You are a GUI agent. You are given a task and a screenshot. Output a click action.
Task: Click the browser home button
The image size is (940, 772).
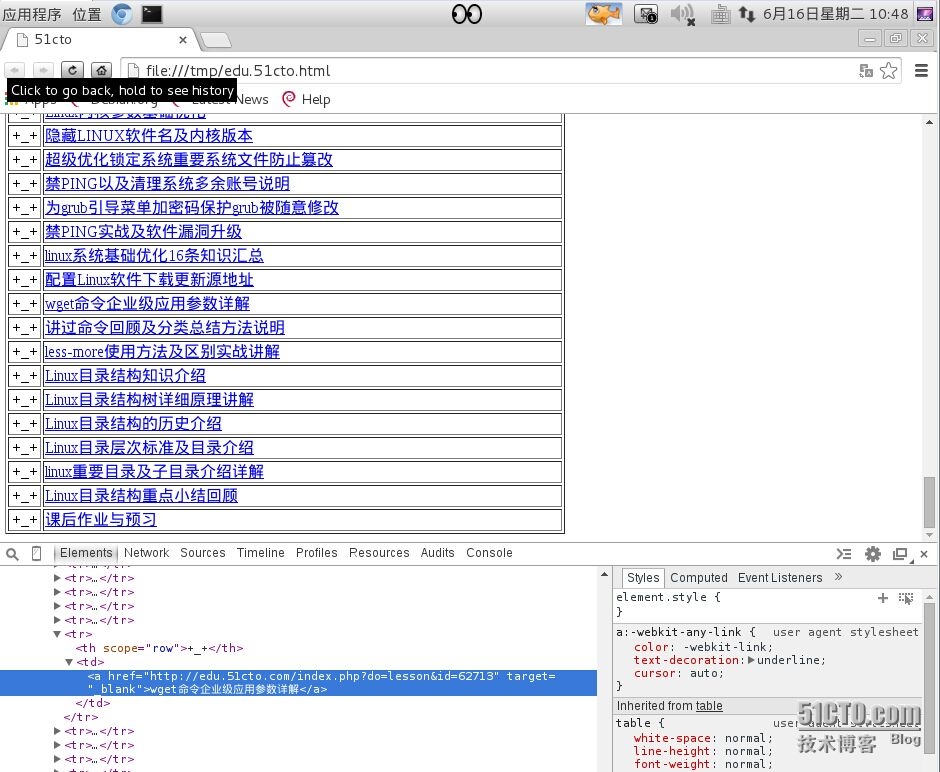pos(101,70)
